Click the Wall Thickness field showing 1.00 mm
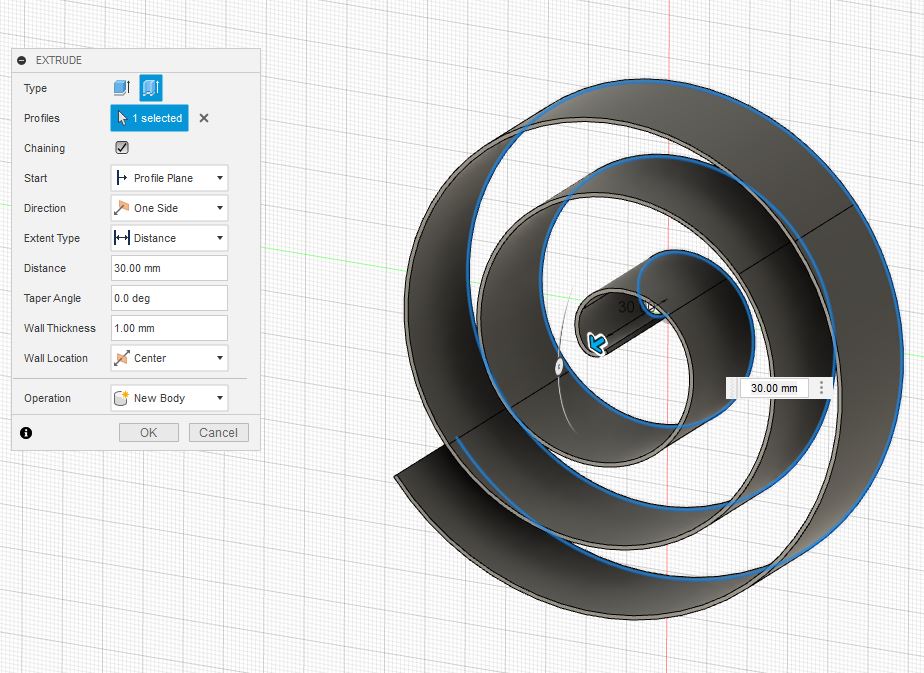 pyautogui.click(x=169, y=328)
